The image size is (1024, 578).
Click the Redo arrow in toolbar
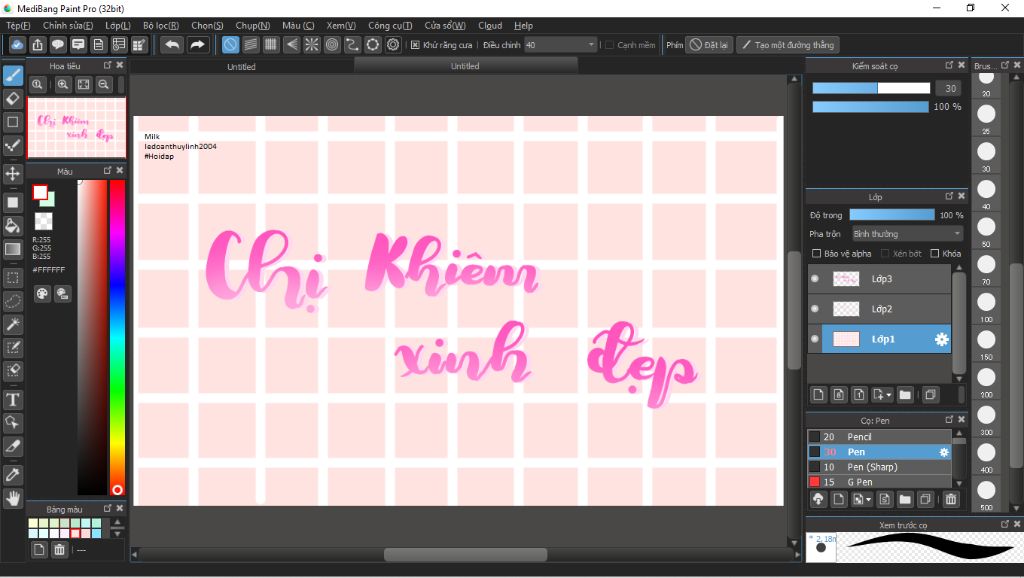(197, 44)
